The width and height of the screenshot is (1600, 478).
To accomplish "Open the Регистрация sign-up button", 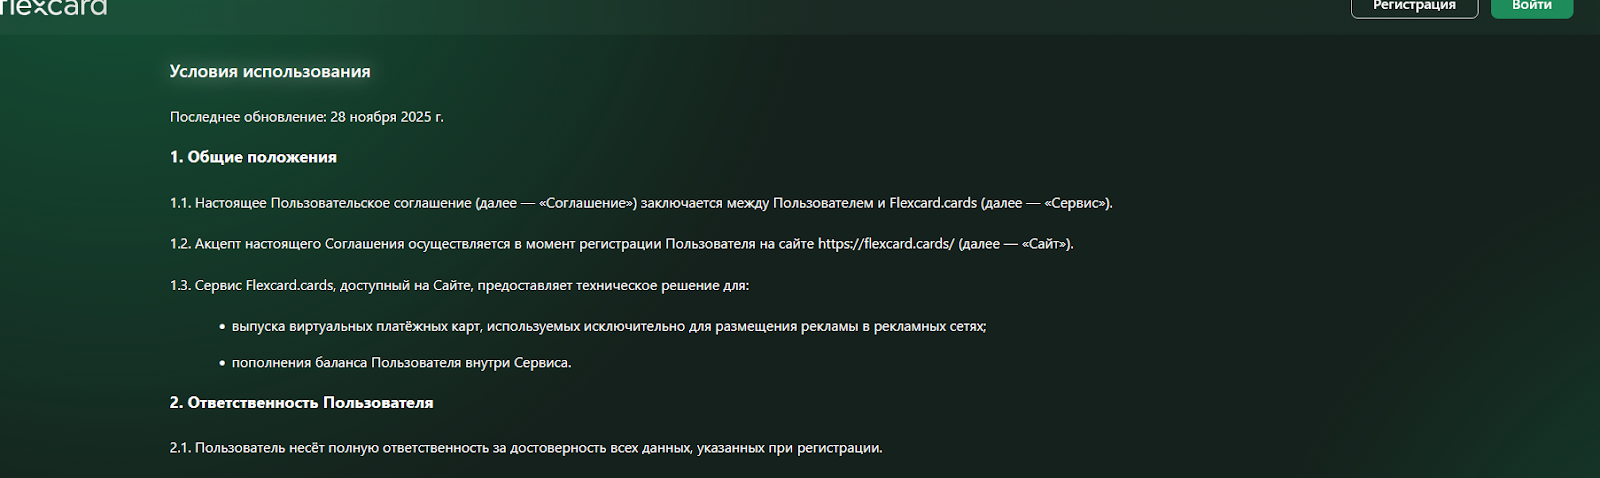I will [x=1414, y=7].
